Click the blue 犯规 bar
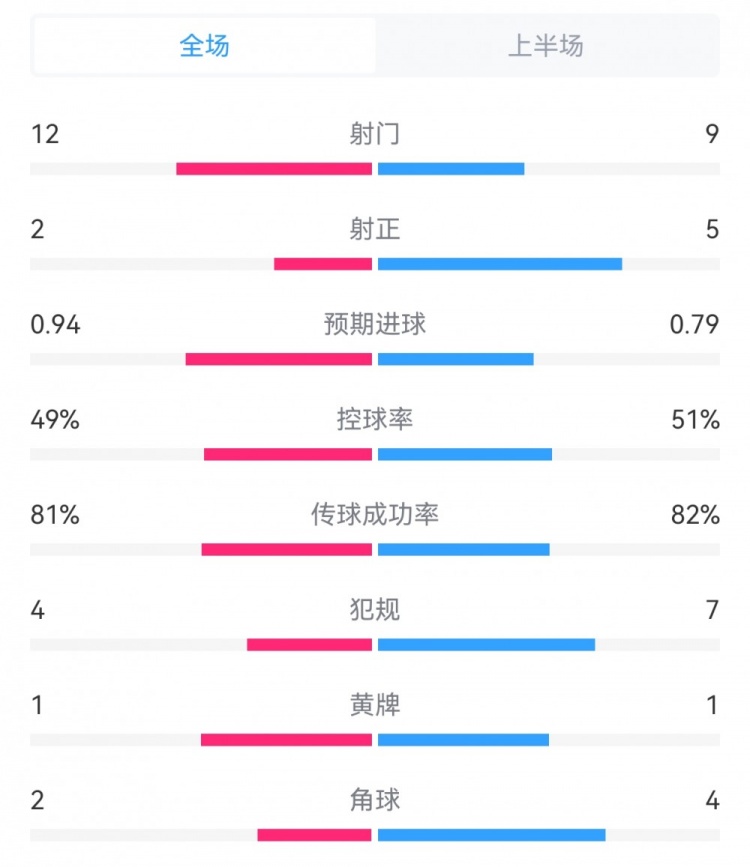This screenshot has height=867, width=750. (487, 644)
